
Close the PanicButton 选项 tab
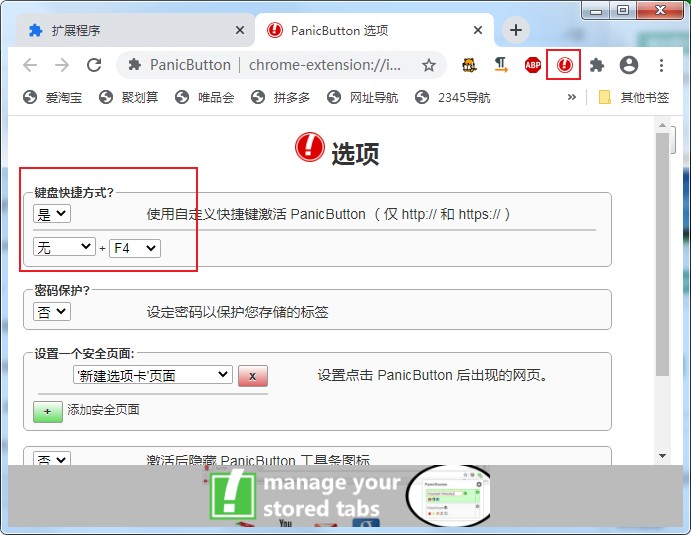pyautogui.click(x=478, y=30)
